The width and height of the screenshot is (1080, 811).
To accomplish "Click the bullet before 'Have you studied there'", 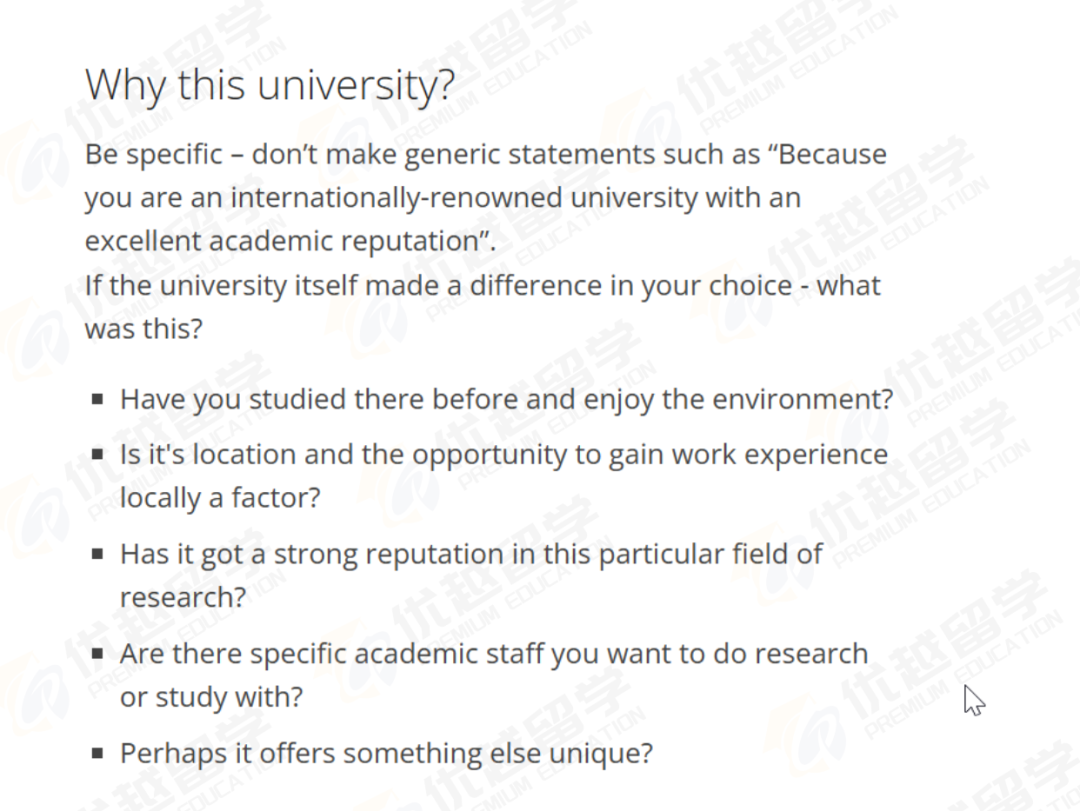I will 98,399.
